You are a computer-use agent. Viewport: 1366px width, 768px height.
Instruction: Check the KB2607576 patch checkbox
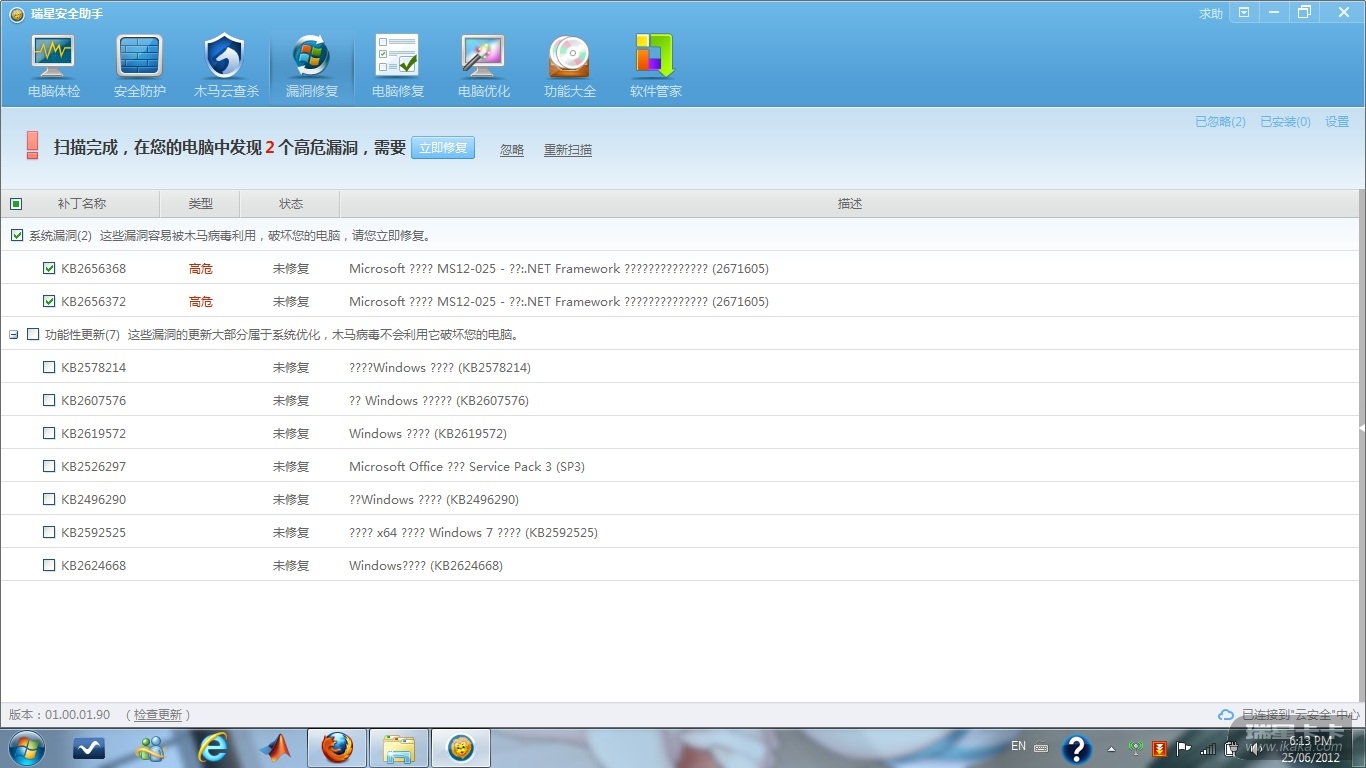click(49, 400)
